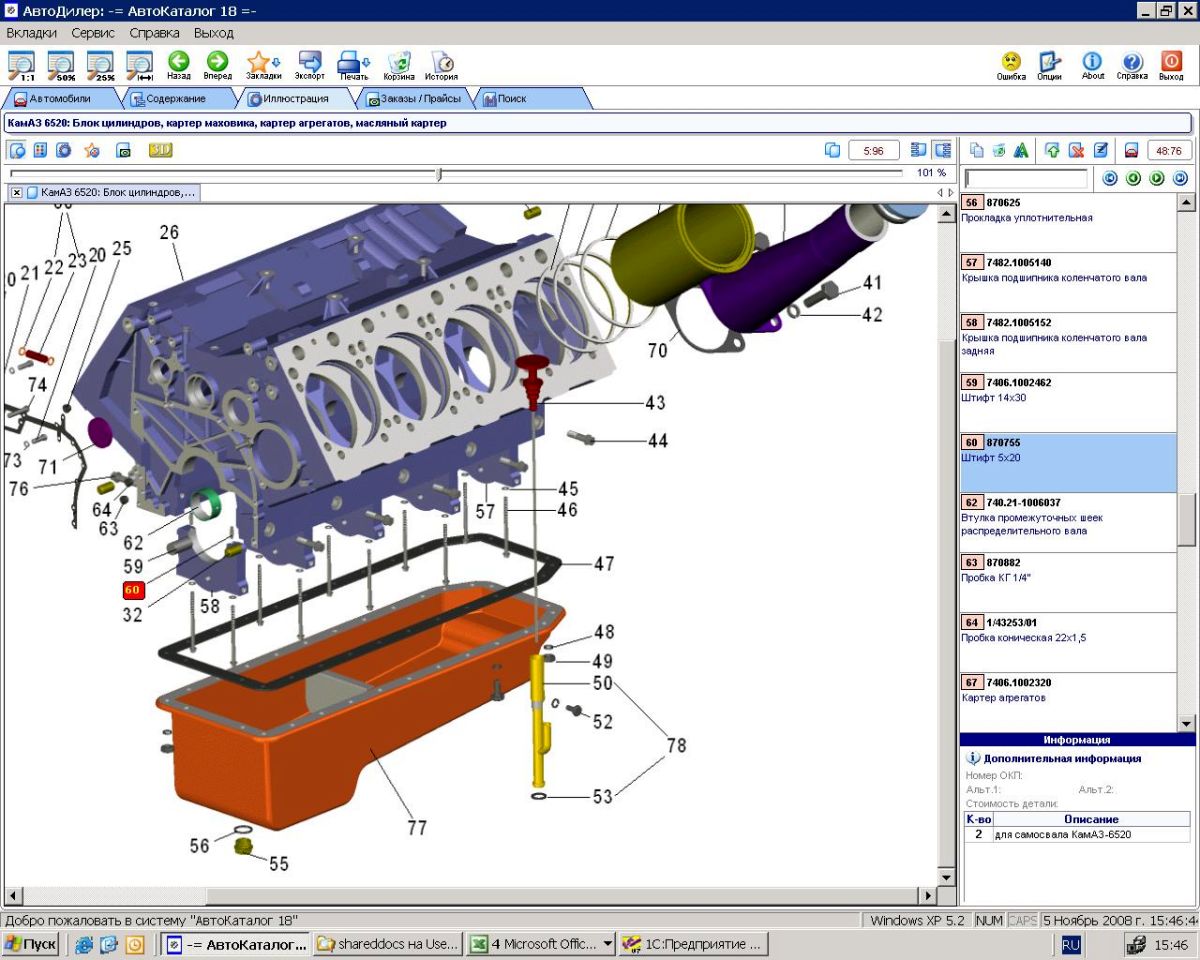1200x960 pixels.
Task: Click the red car icon beside 48:76
Action: tap(1132, 150)
